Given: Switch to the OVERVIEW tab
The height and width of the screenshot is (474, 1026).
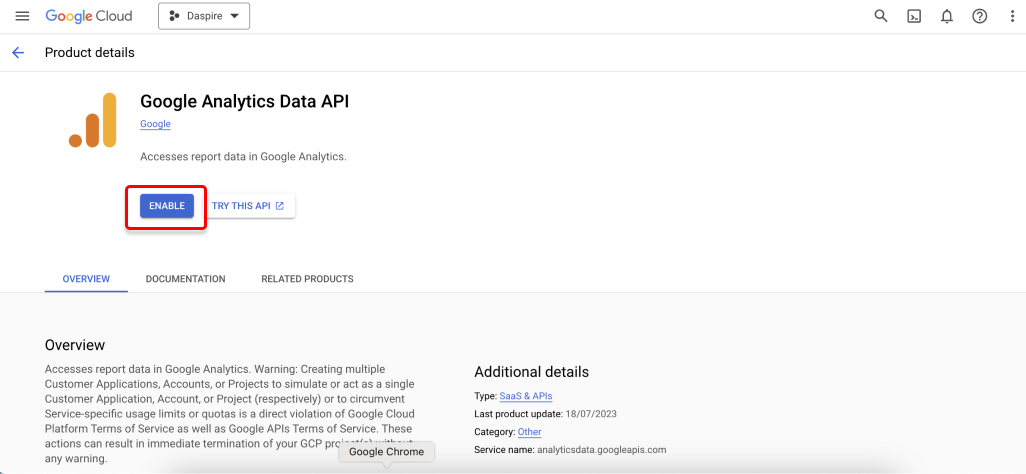Looking at the screenshot, I should 86,279.
